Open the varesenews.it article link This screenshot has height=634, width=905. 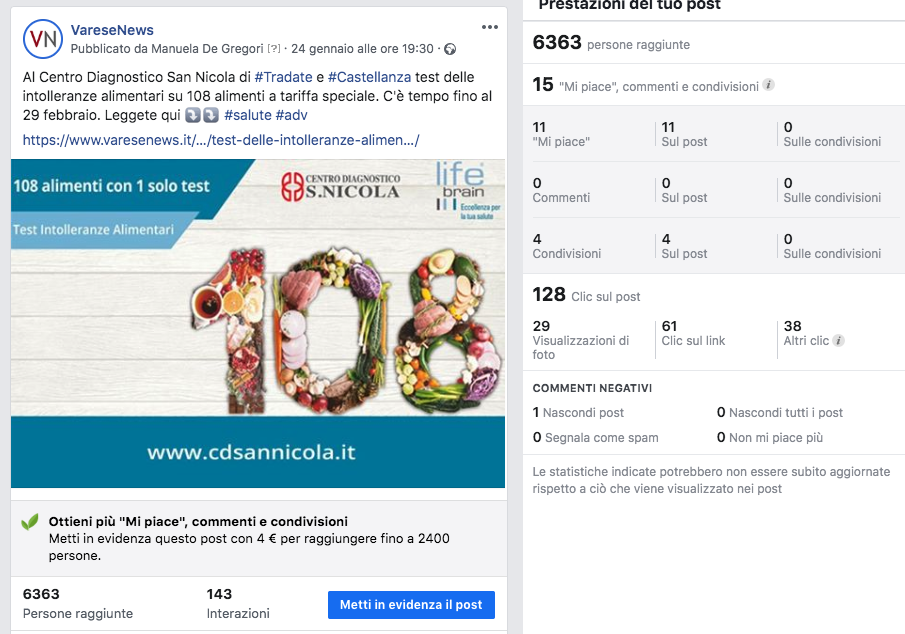coord(221,140)
